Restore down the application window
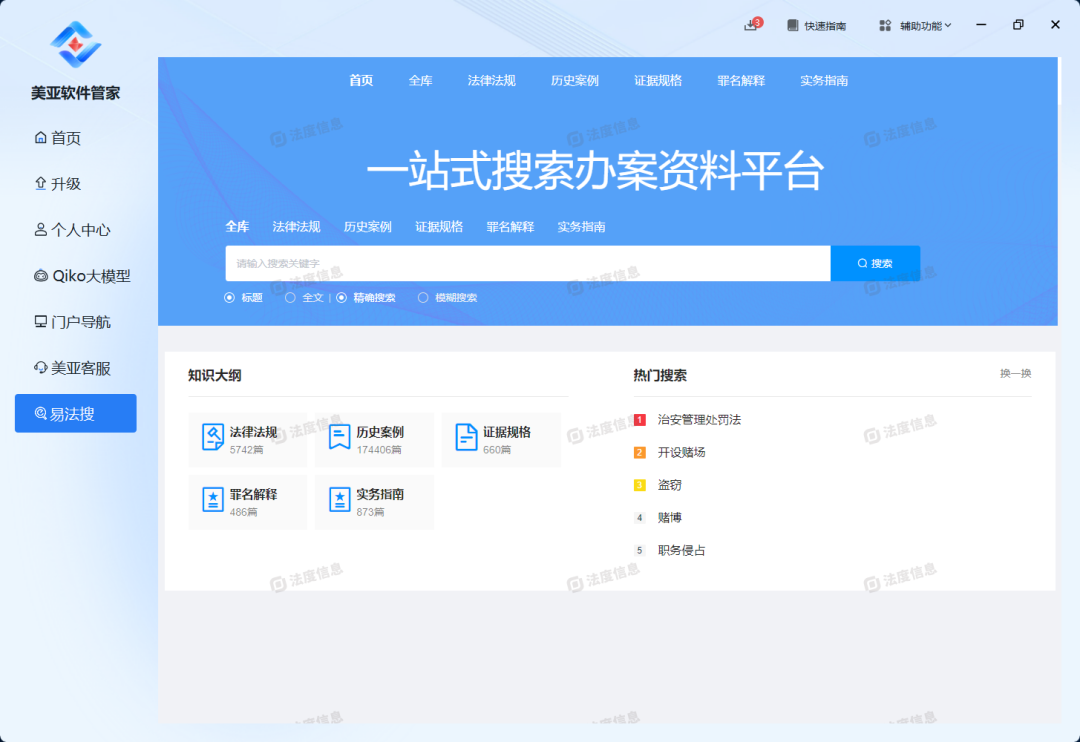1080x742 pixels. (x=1018, y=25)
